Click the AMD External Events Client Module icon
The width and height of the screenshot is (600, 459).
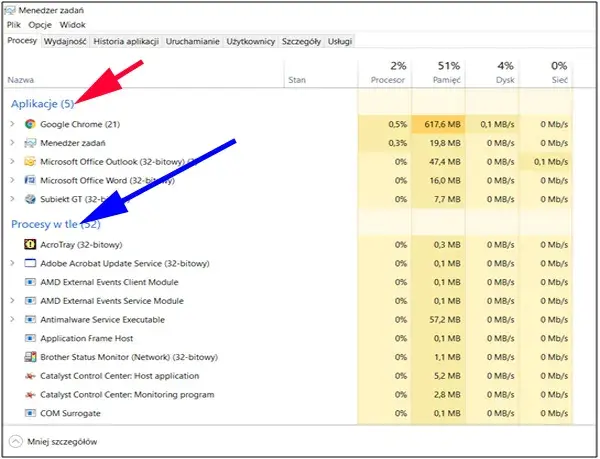(30, 282)
